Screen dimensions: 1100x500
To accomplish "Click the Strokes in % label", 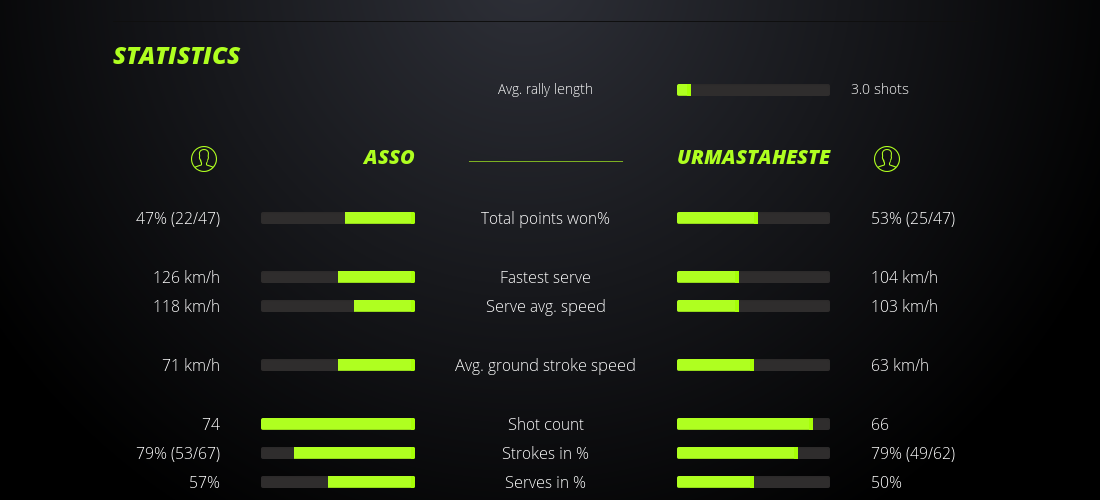I will click(545, 453).
